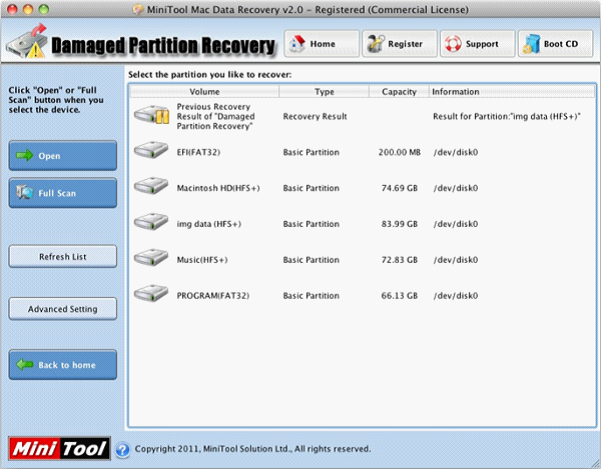The height and width of the screenshot is (469, 601).
Task: Click the "Recovery Result" type cell
Action: [x=315, y=116]
